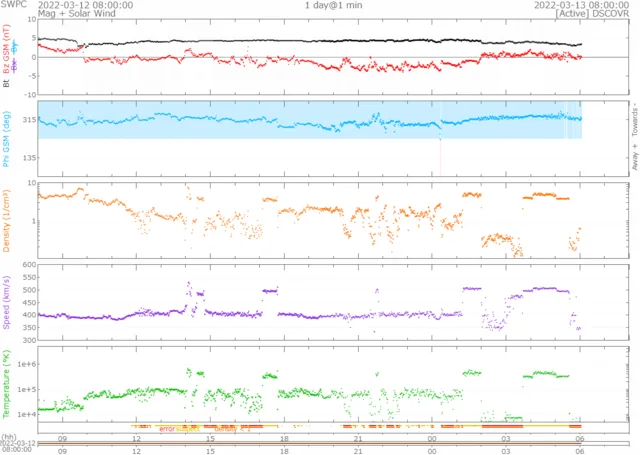Screen dimensions: 640x455
Task: Toggle the Bt axis label
Action: (7, 84)
